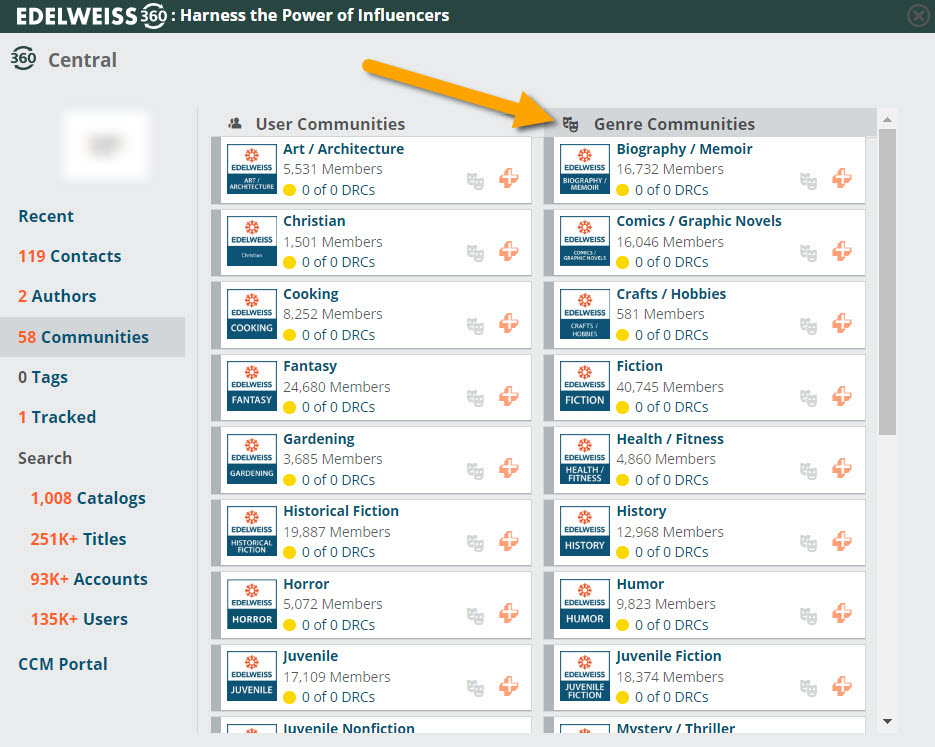Viewport: 935px width, 747px height.
Task: Click the plus icon on Art / Architecture card
Action: point(509,178)
